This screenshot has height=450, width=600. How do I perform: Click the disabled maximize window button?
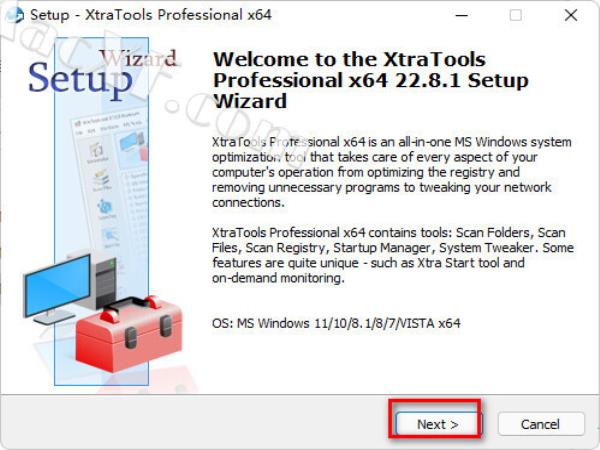[515, 15]
